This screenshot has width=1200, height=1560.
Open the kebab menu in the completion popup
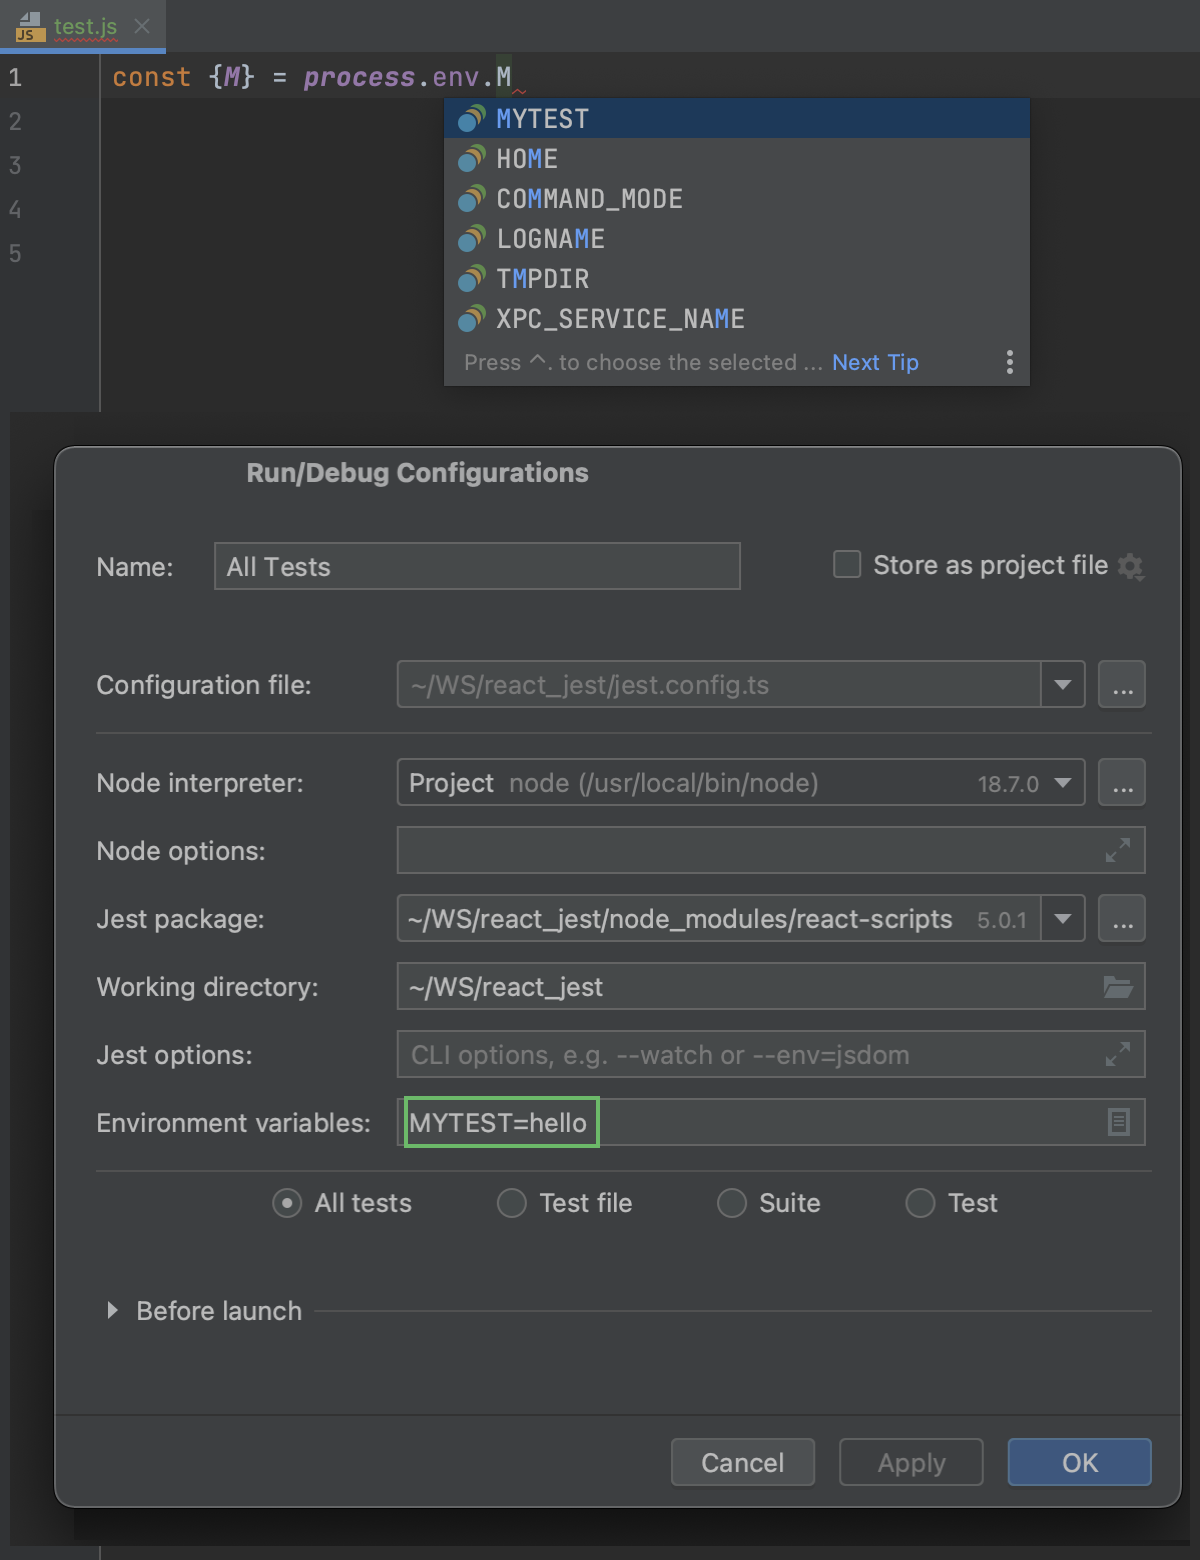coord(1009,362)
